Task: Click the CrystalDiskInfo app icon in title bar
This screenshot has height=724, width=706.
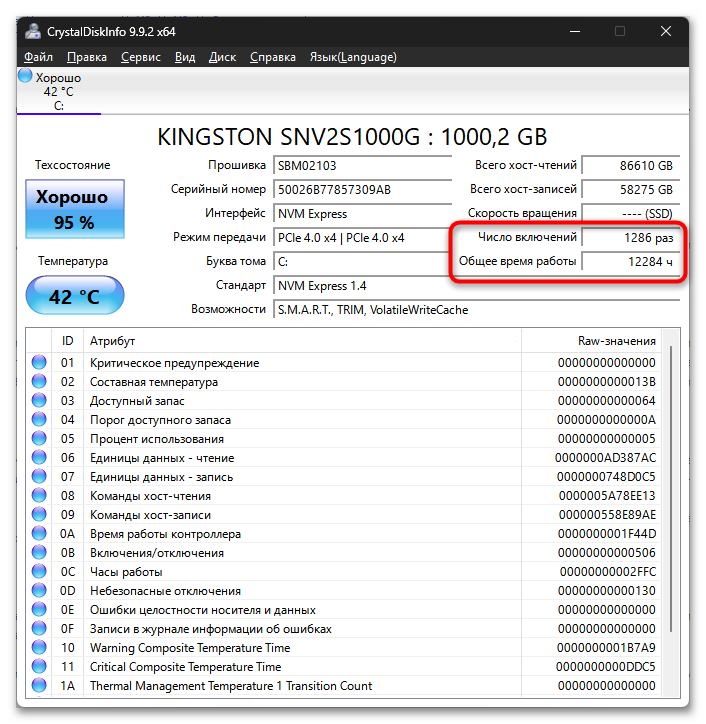Action: [33, 31]
